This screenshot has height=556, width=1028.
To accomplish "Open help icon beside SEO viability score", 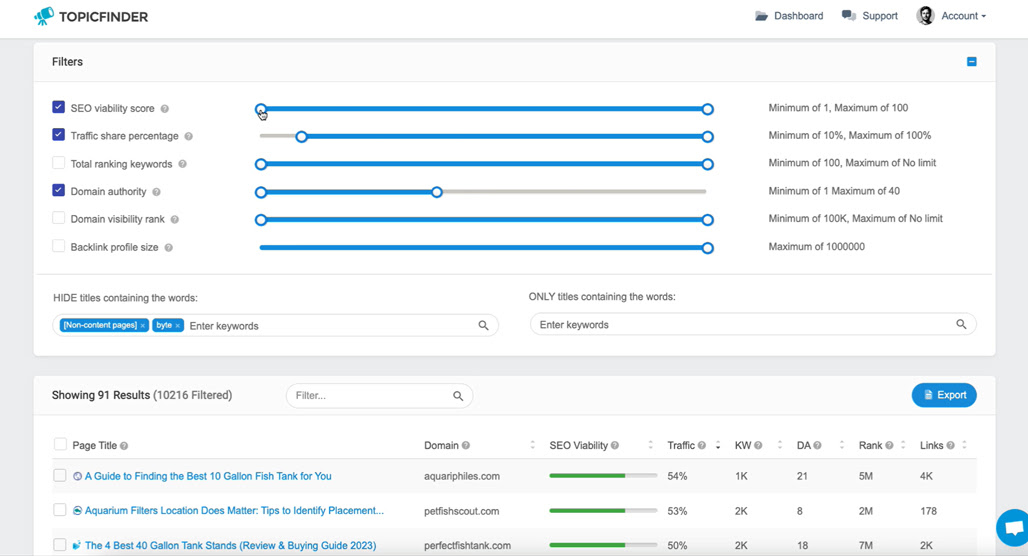I will pos(165,109).
